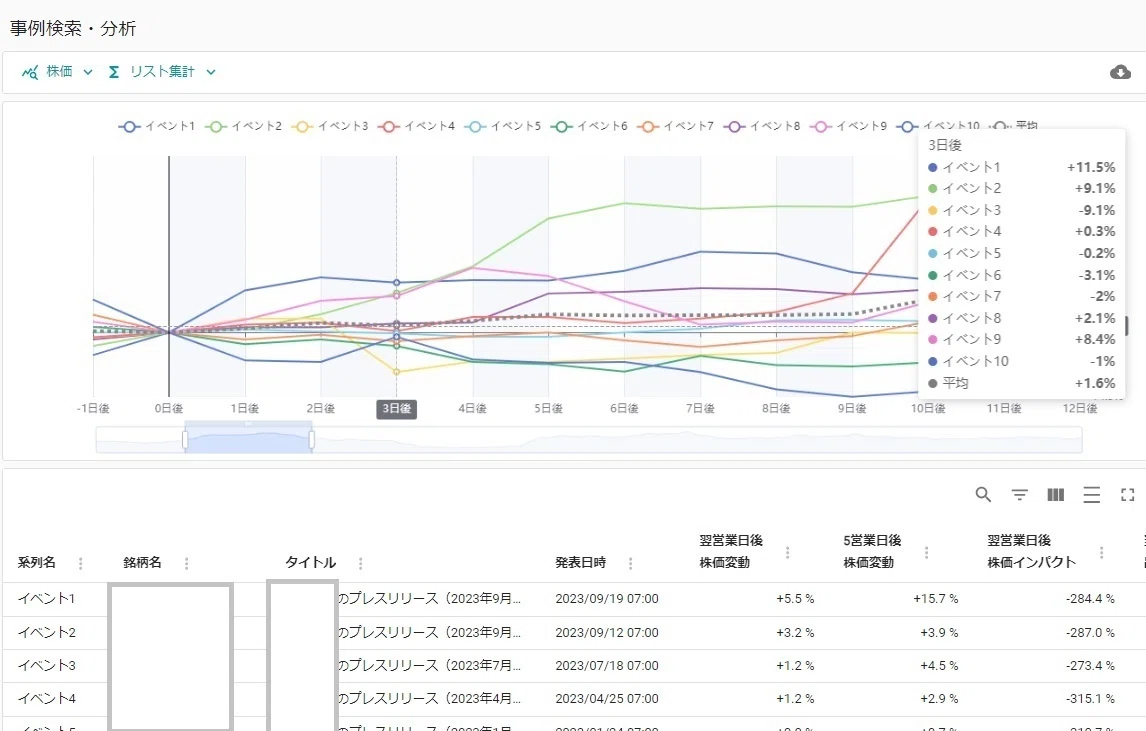
Task: Open the column visibility icon
Action: click(1055, 495)
